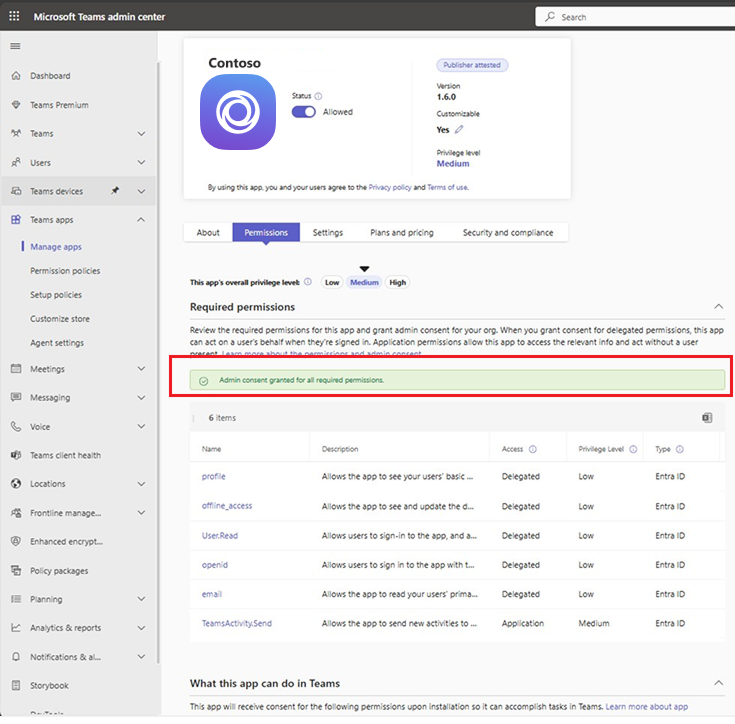Screen dimensions: 735x724
Task: Unpin Teams devices using the pin icon
Action: click(115, 191)
